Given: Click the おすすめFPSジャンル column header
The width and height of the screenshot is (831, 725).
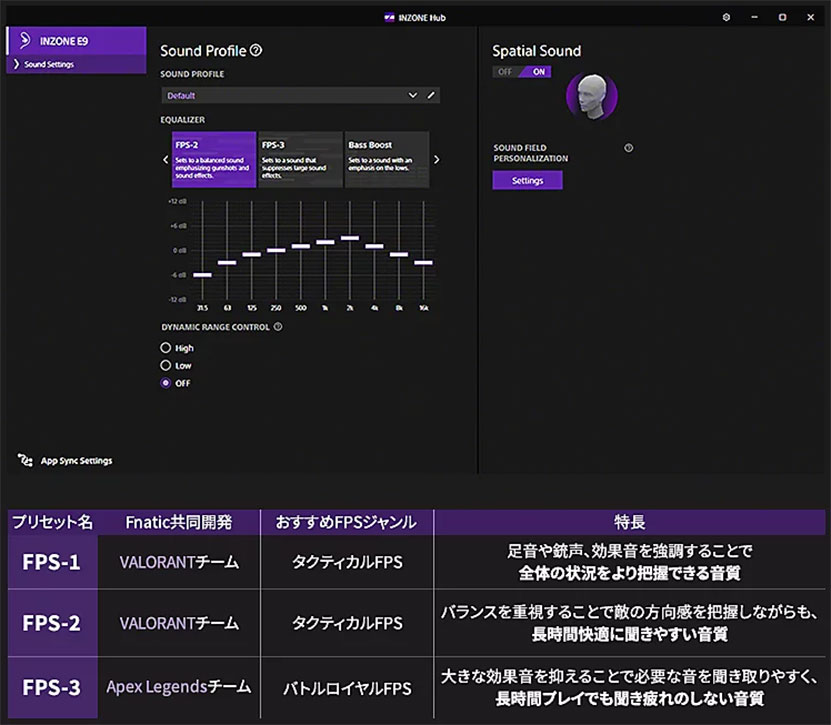Looking at the screenshot, I should click(x=347, y=522).
